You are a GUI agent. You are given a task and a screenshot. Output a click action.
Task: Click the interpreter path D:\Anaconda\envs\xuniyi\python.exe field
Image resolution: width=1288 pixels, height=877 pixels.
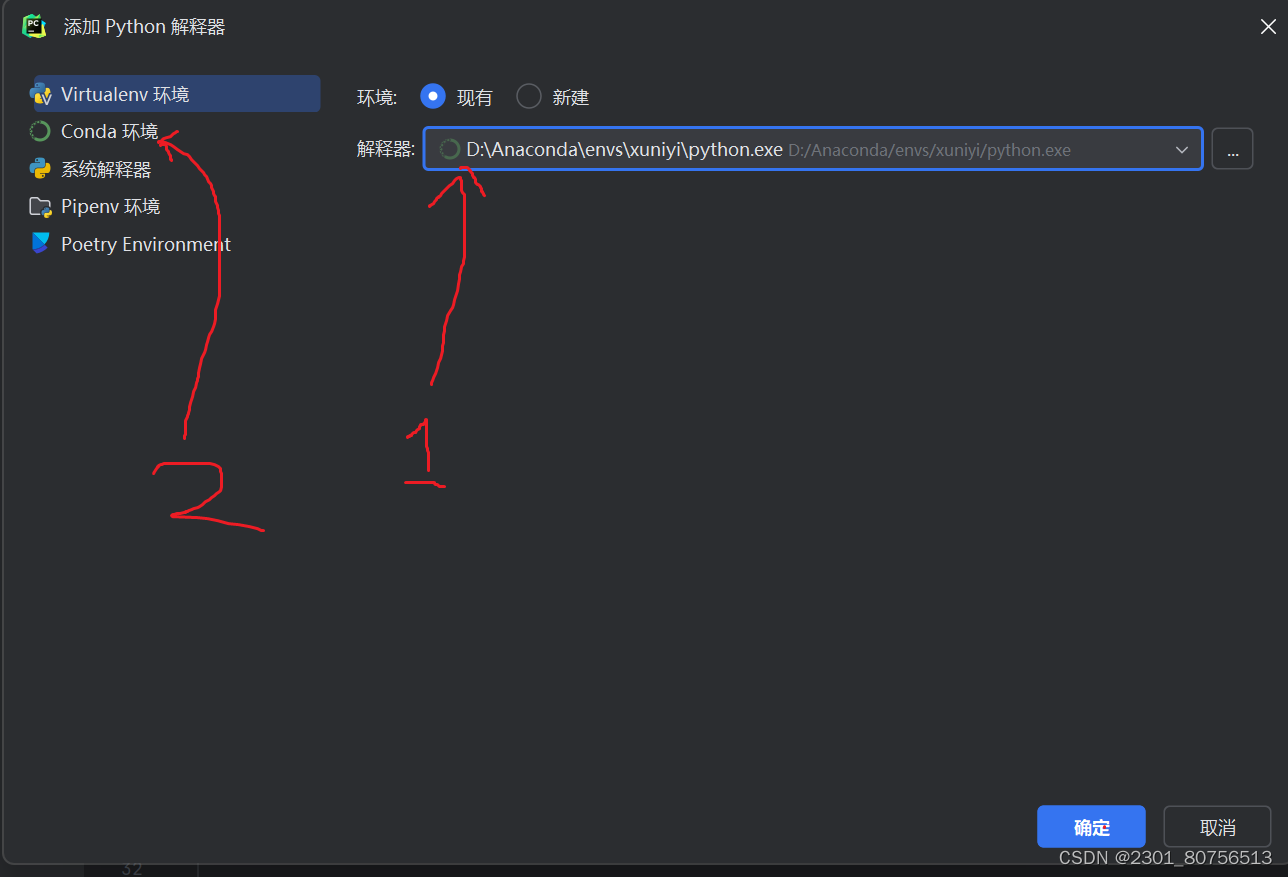coord(813,149)
